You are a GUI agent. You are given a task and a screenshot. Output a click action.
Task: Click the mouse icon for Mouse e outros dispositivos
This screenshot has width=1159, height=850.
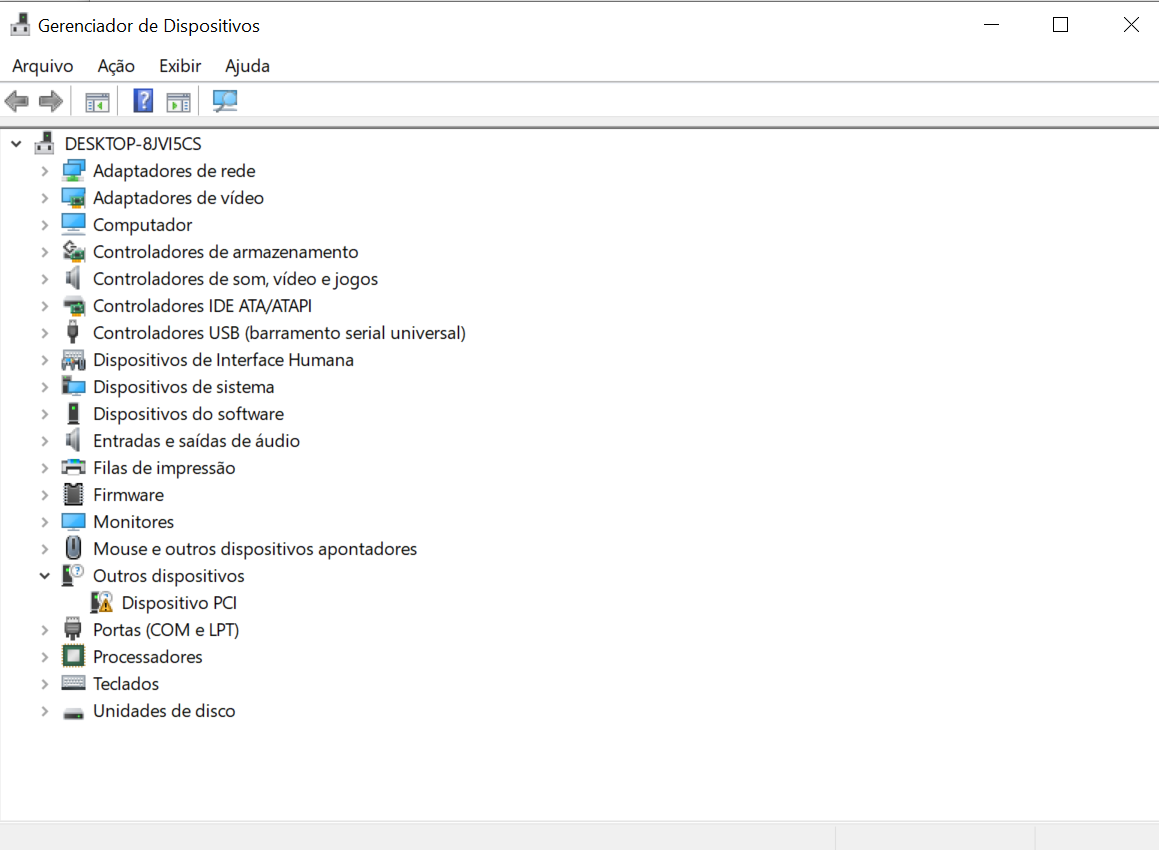pyautogui.click(x=73, y=548)
